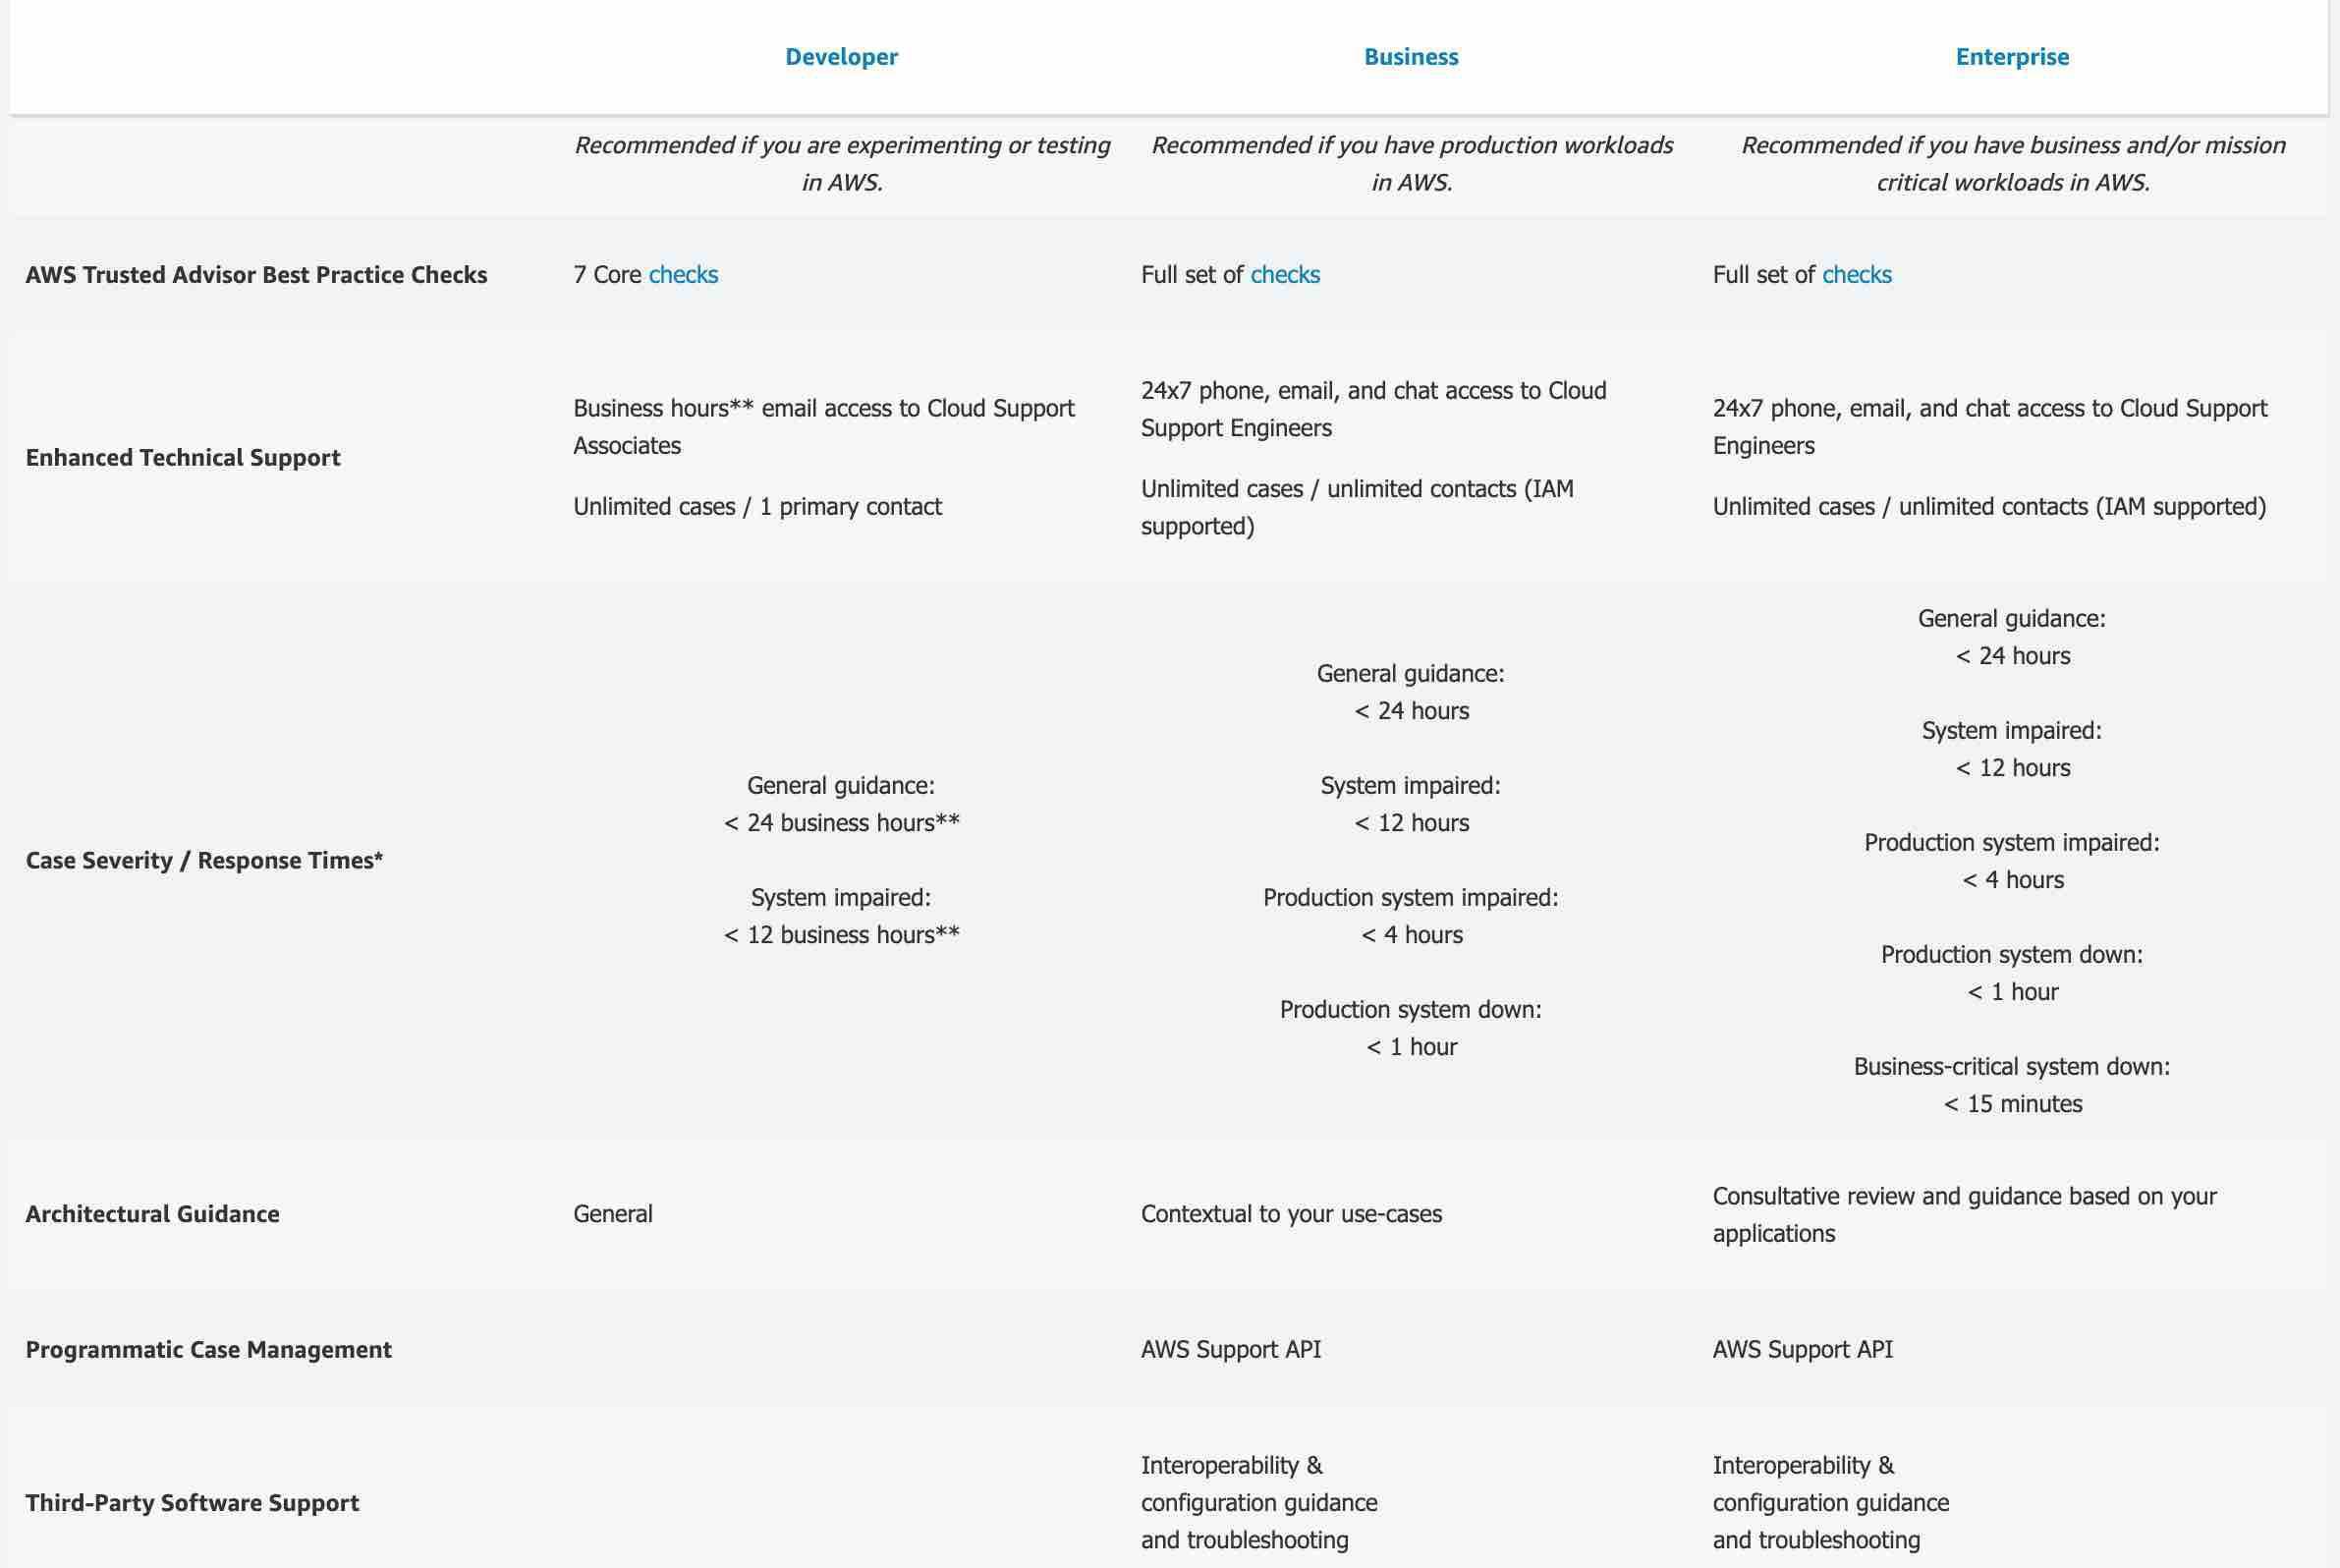The image size is (2340, 1568).
Task: Open the Enterprise column's "checks" link
Action: [1856, 275]
